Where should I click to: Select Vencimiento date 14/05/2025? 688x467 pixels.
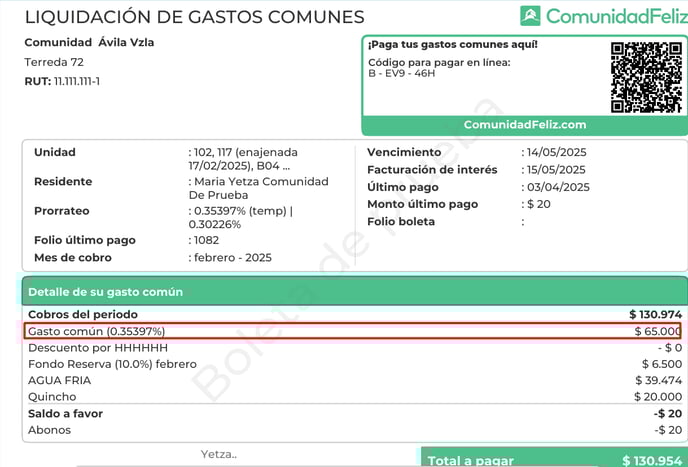click(556, 153)
